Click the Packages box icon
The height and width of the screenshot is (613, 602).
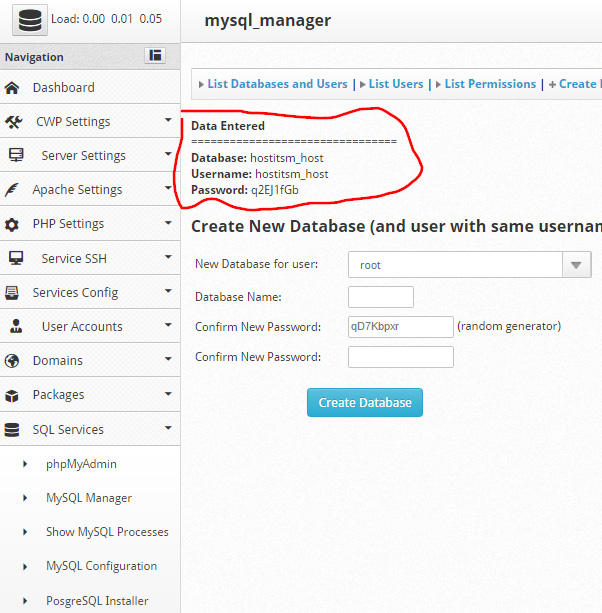pos(12,395)
